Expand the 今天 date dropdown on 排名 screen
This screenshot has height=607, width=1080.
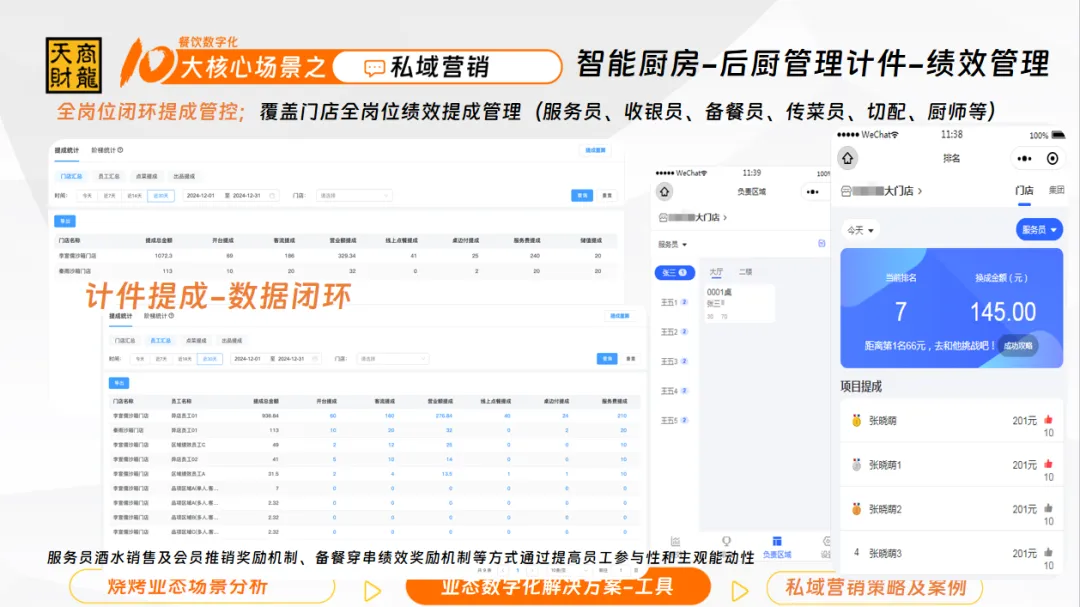point(859,230)
